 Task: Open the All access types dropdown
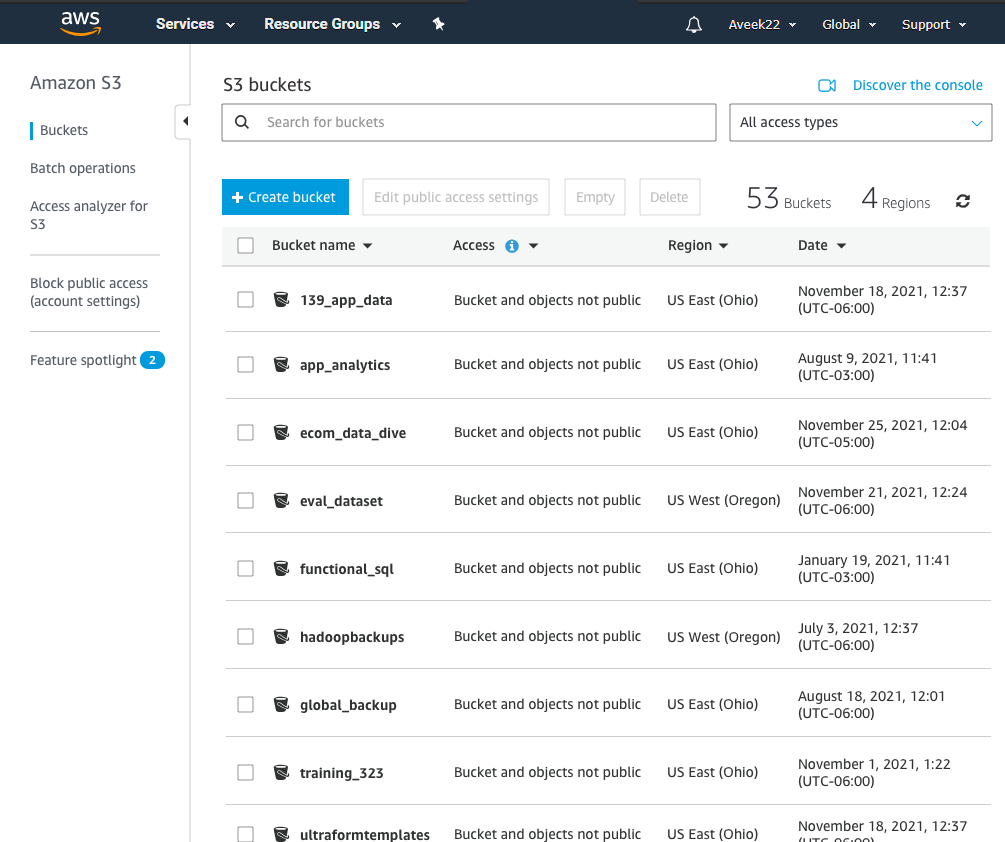(x=860, y=123)
